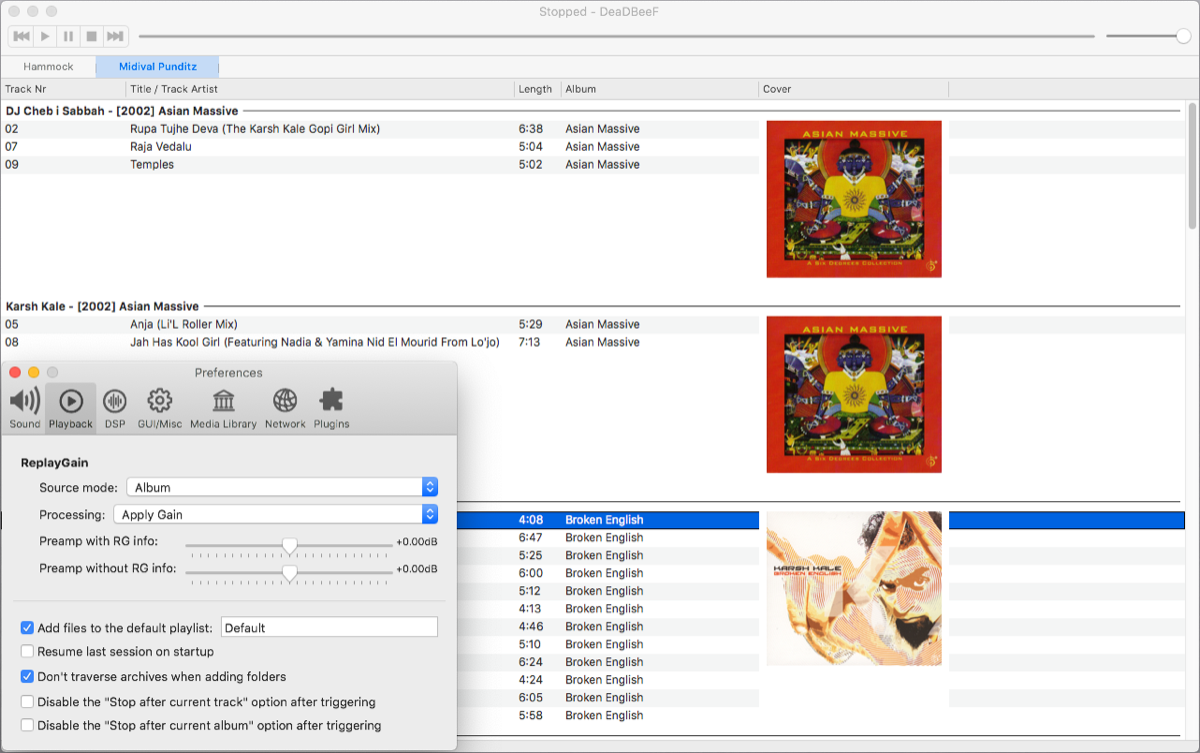Switch to the Hammock playlist tab

click(49, 66)
